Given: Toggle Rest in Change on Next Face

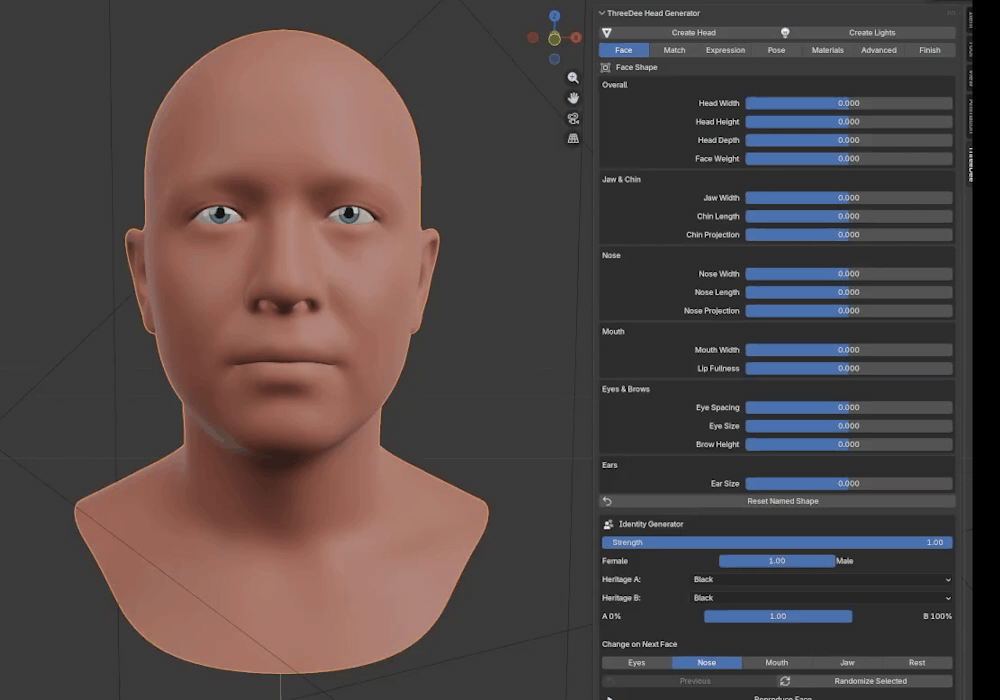Looking at the screenshot, I should [917, 662].
